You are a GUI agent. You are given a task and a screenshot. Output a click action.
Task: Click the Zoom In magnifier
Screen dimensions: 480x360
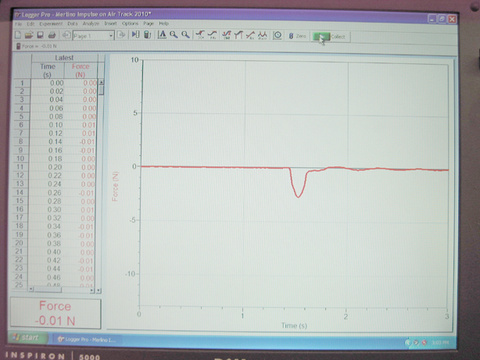[x=174, y=34]
